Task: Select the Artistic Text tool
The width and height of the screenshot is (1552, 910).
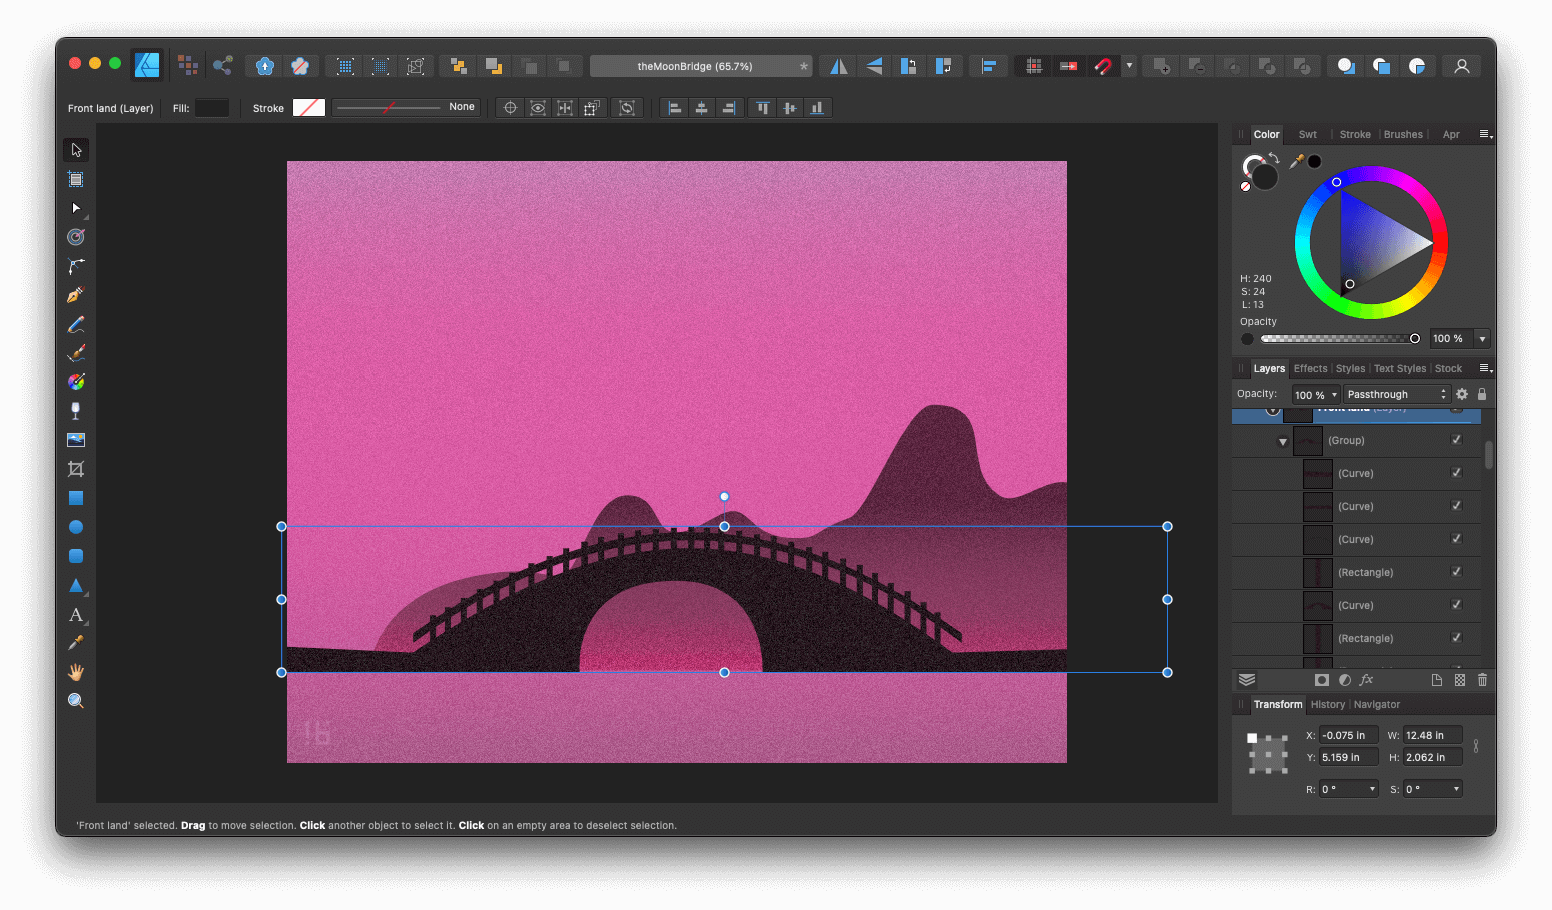Action: click(76, 616)
